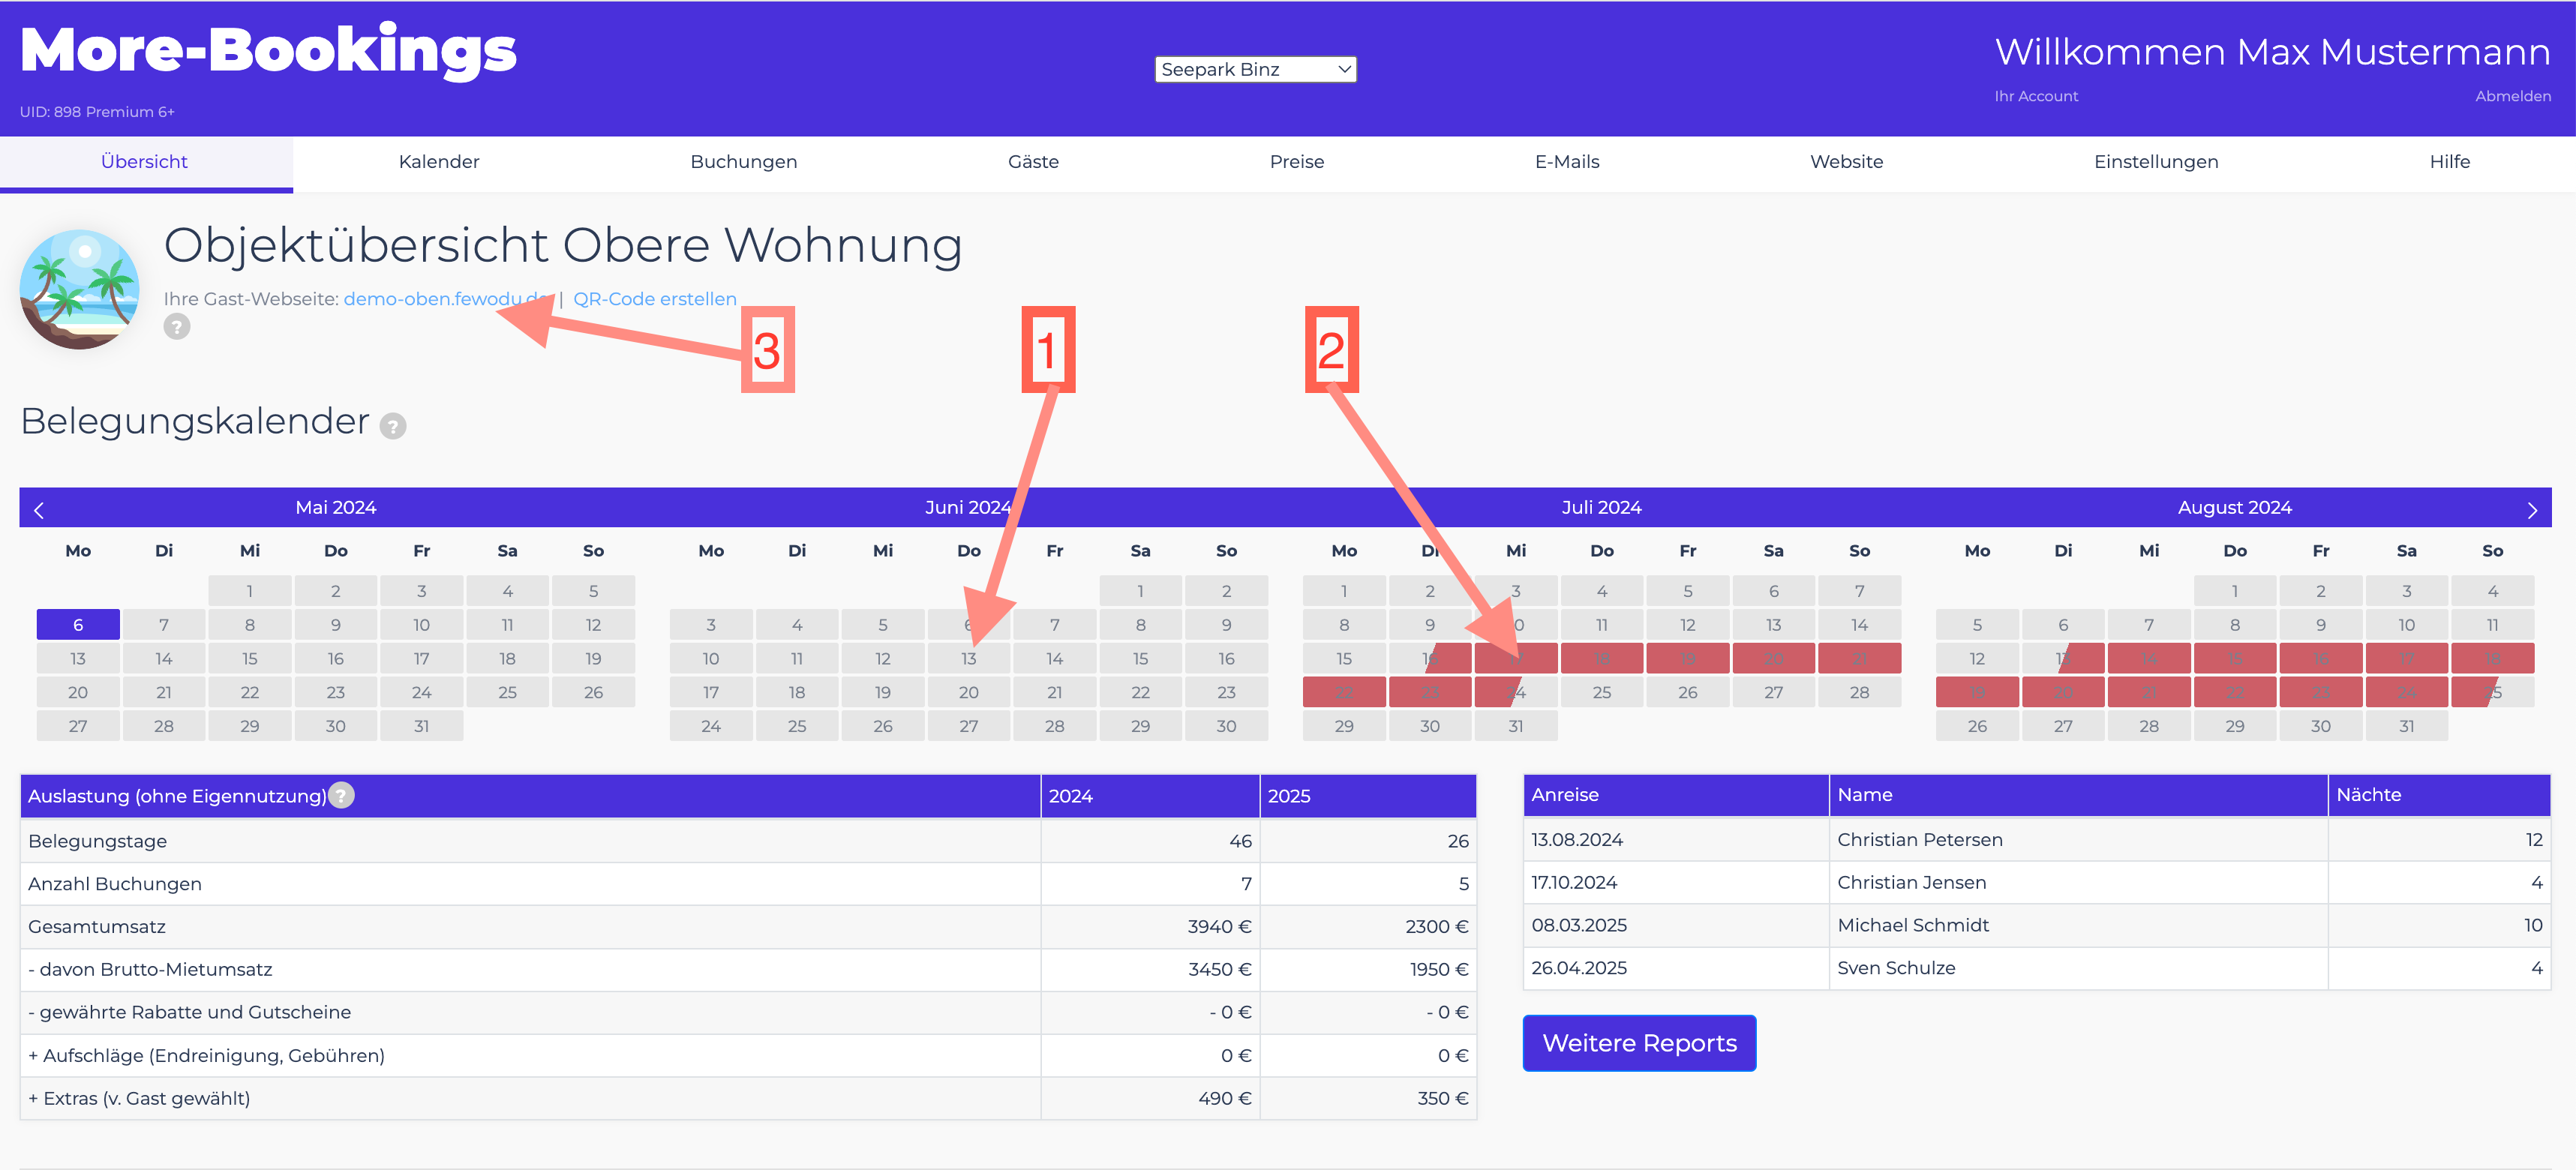Click booking row Michael Schmidt
This screenshot has height=1170, width=2576.
(x=2036, y=926)
